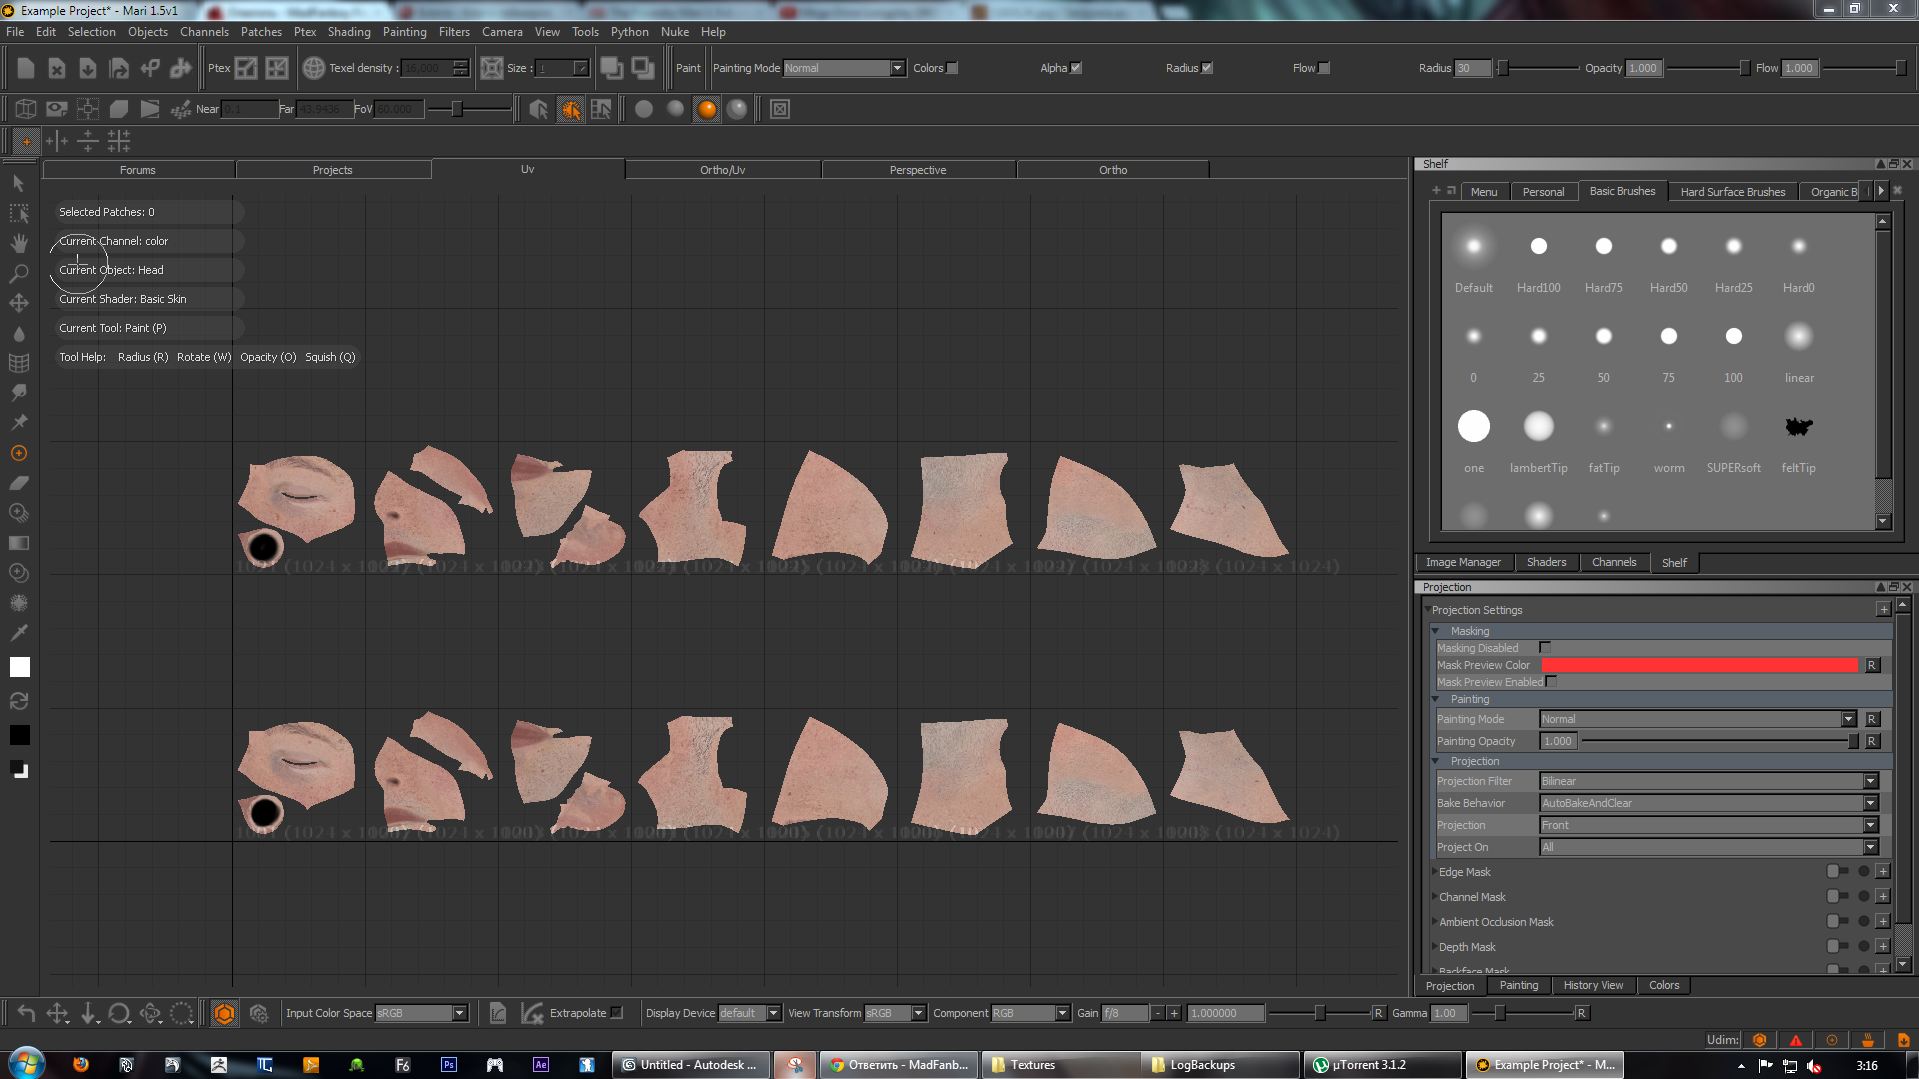Screen dimensions: 1919x1079
Task: Expand the Edge Mask section
Action: (x=1435, y=872)
